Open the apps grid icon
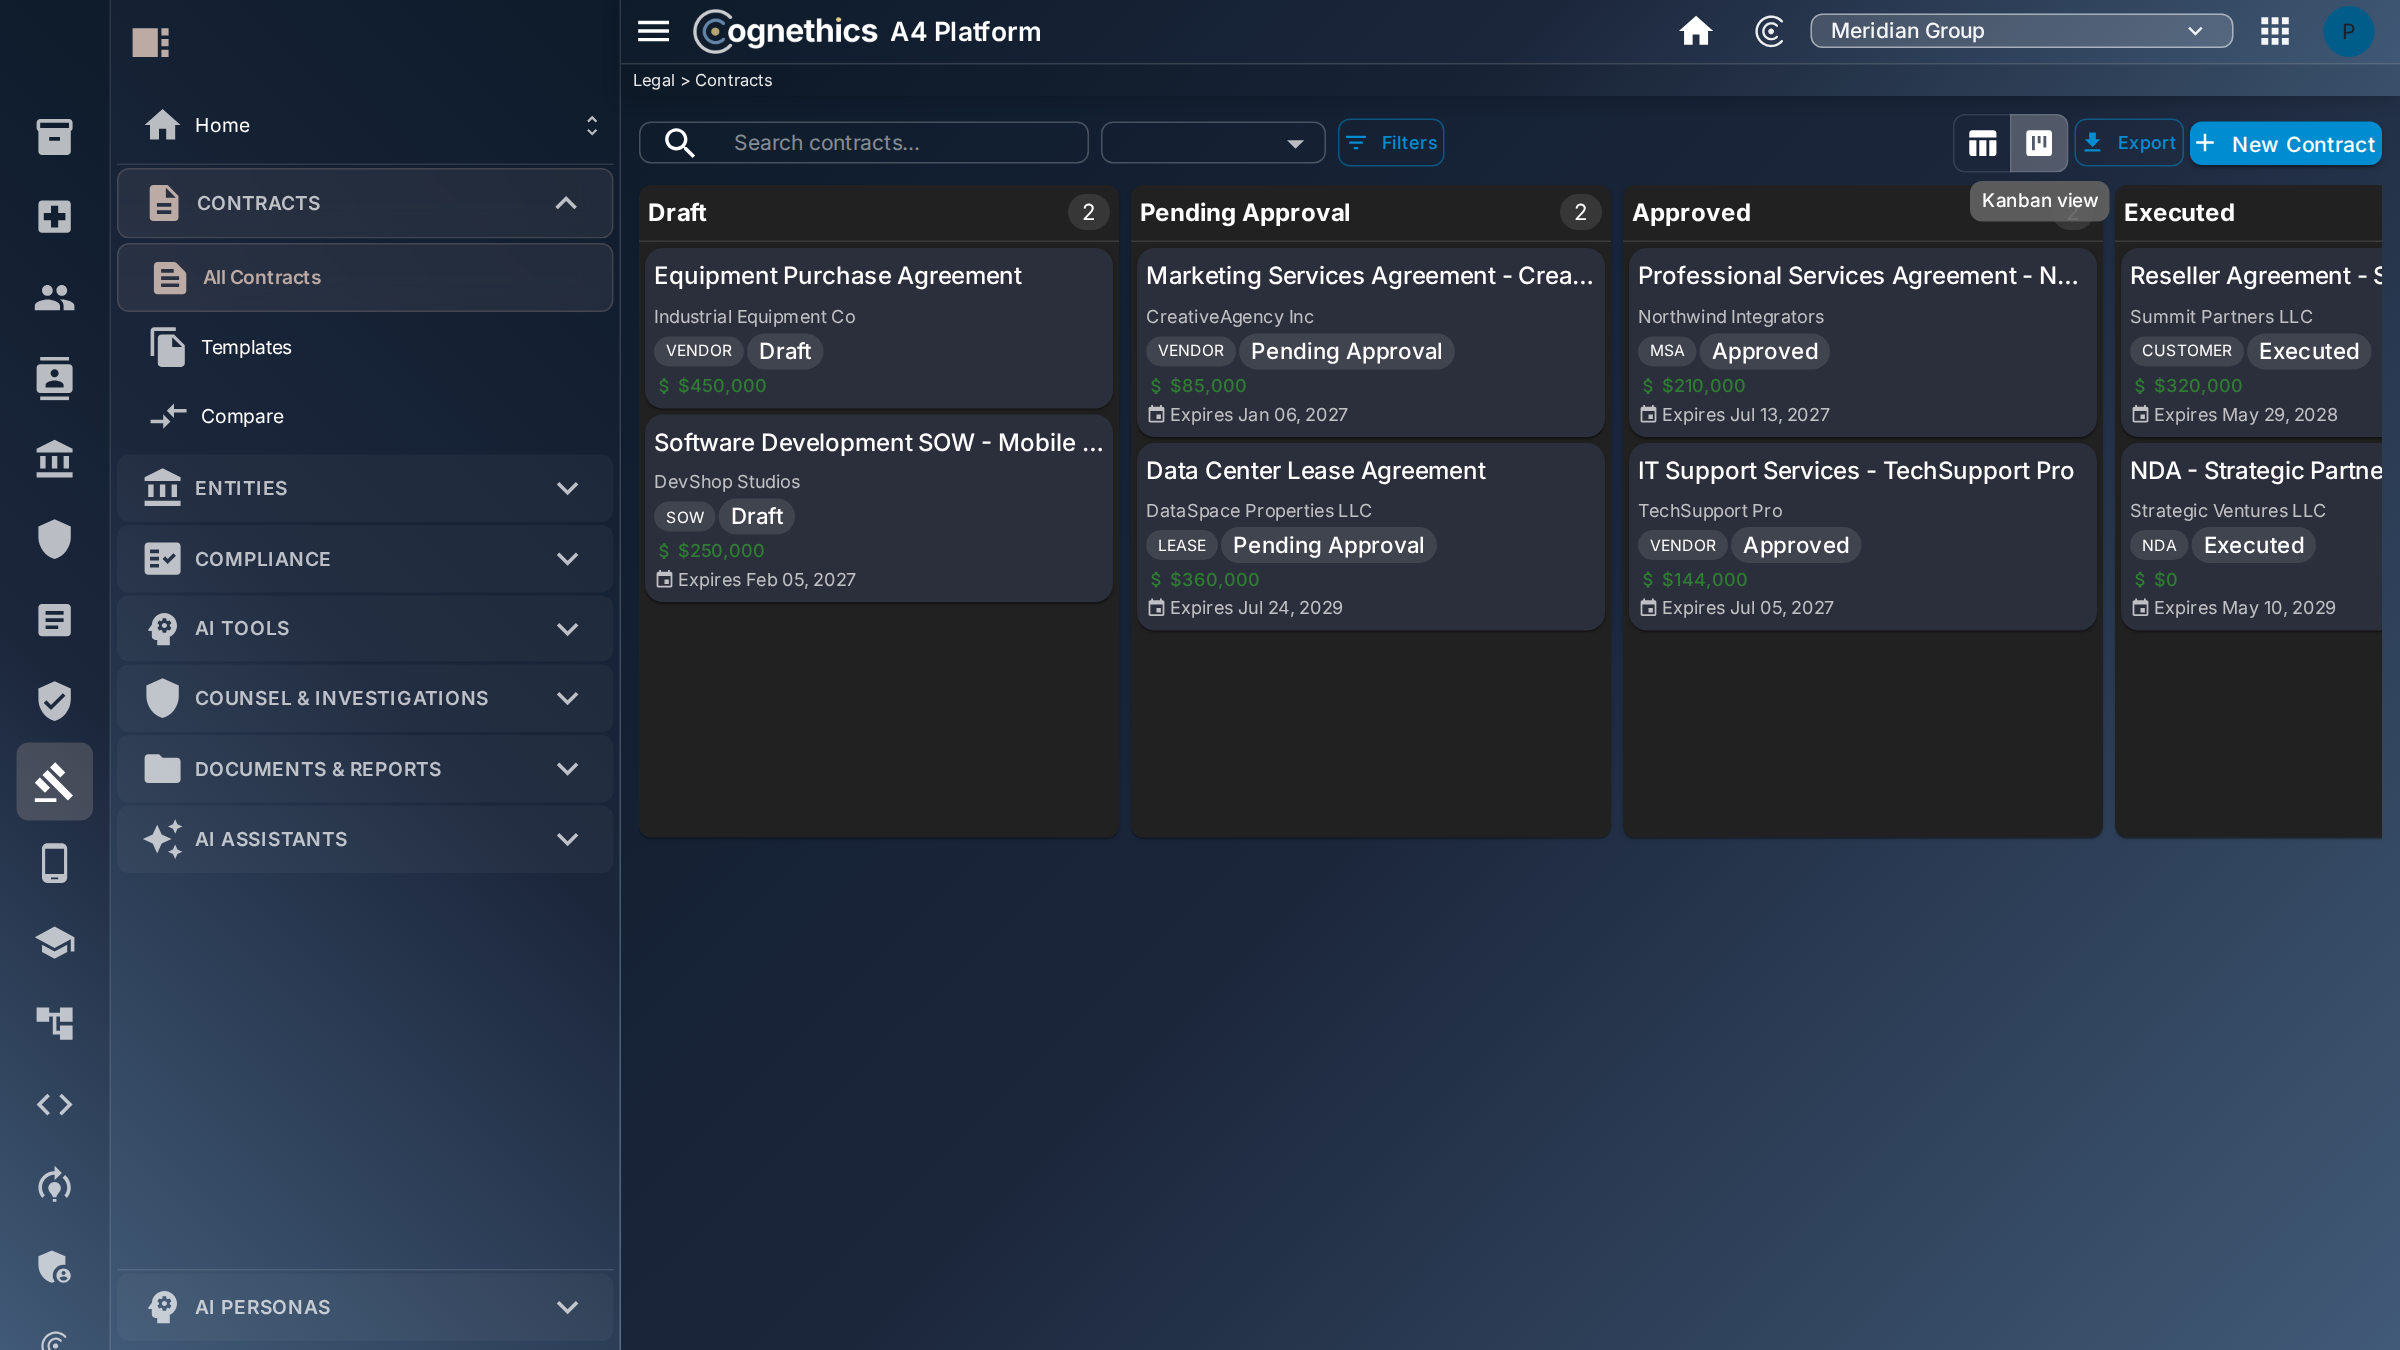The image size is (2400, 1350). tap(2275, 31)
